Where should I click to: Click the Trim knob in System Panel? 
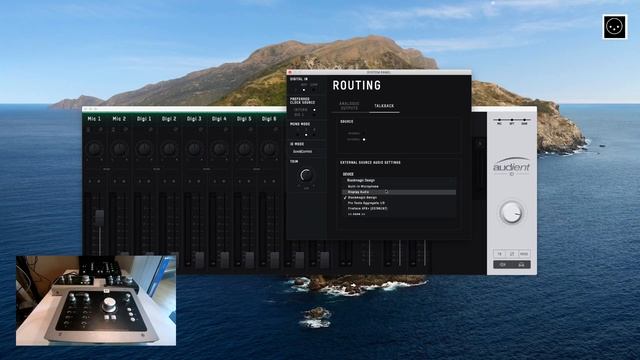coord(306,176)
